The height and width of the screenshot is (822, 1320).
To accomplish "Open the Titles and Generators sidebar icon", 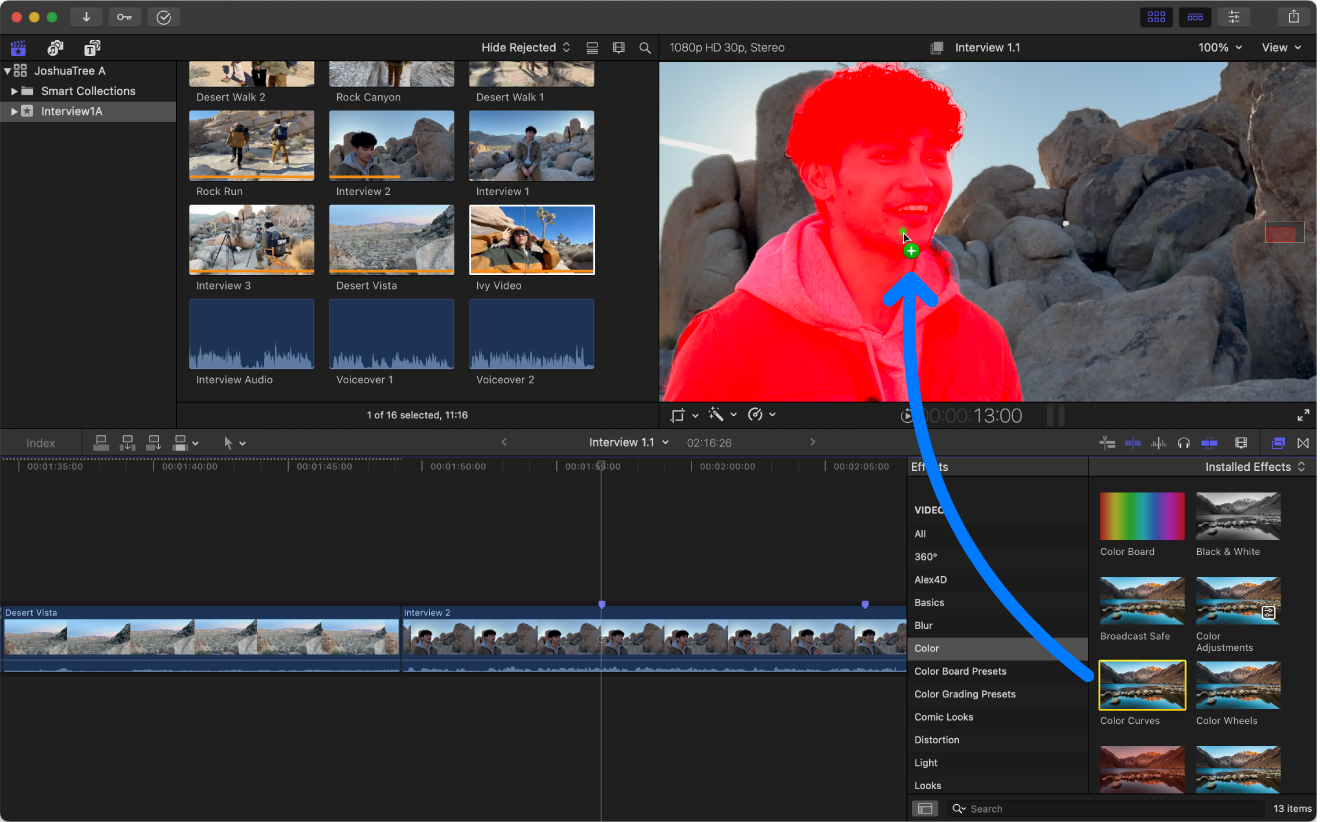I will [91, 48].
